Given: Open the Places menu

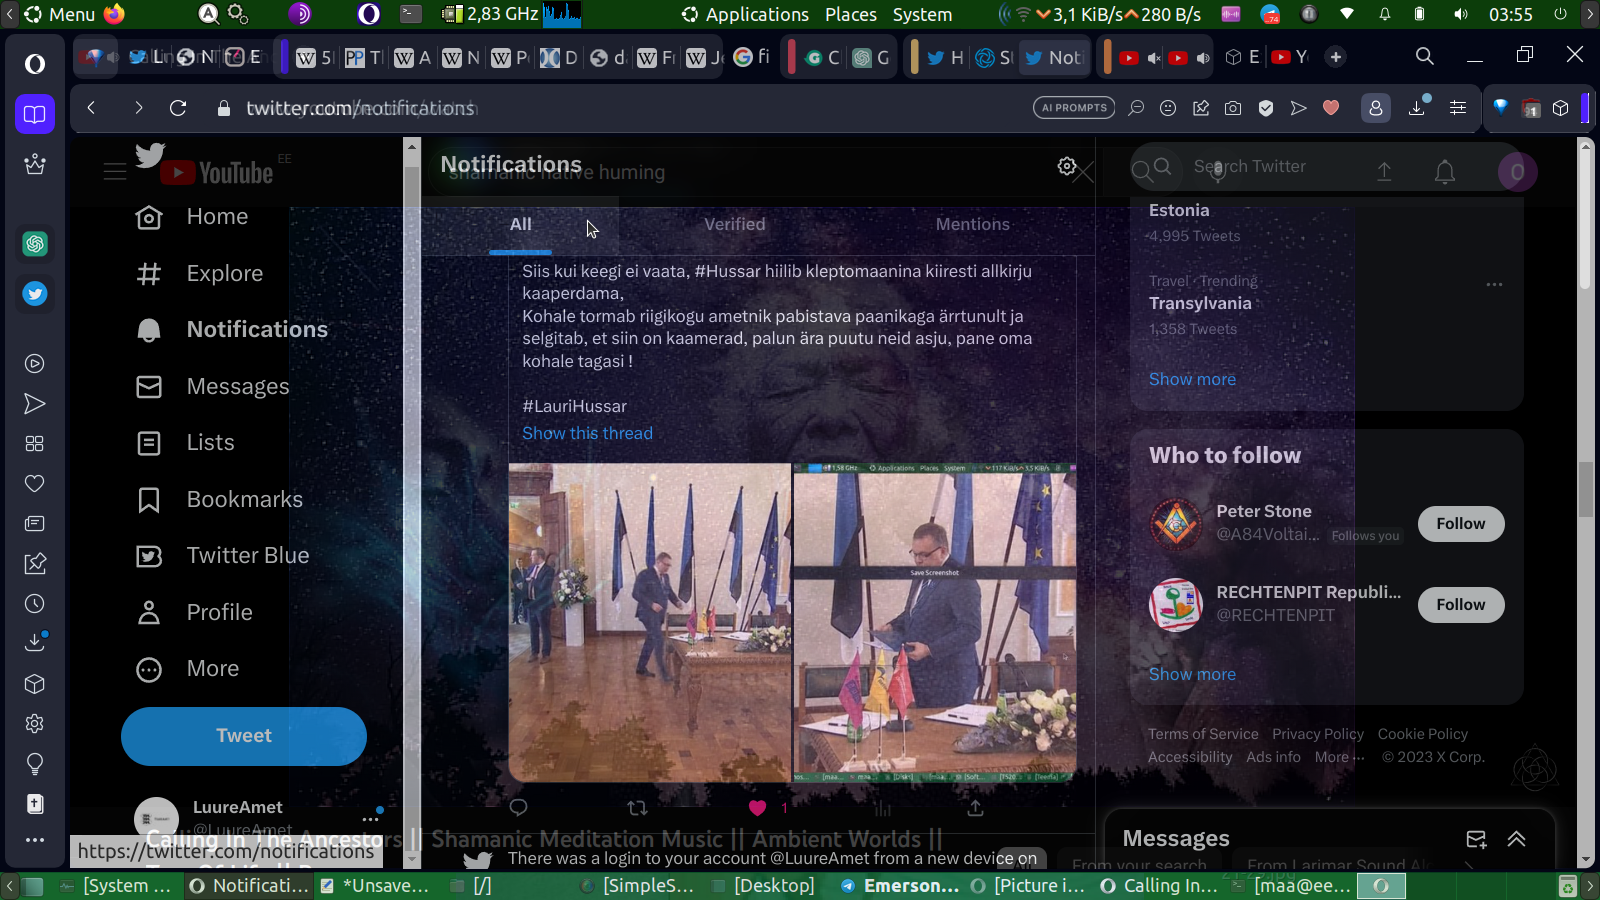Looking at the screenshot, I should (x=851, y=14).
